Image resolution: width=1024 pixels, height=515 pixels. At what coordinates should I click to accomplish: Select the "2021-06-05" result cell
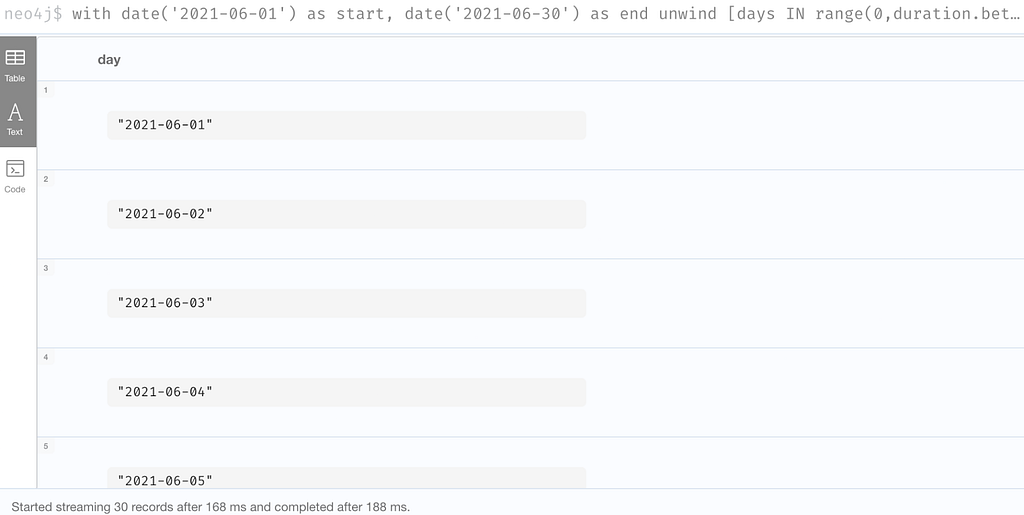click(346, 478)
